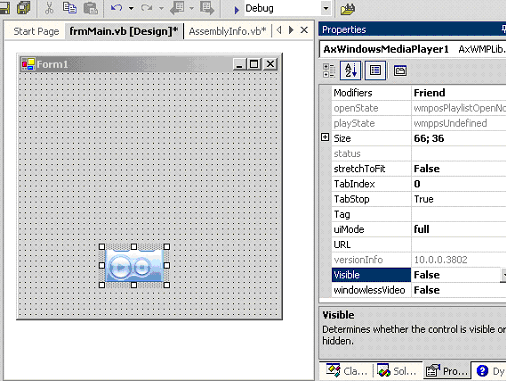Select the Modifiers property row
Image resolution: width=506 pixels, height=381 pixels.
419,93
